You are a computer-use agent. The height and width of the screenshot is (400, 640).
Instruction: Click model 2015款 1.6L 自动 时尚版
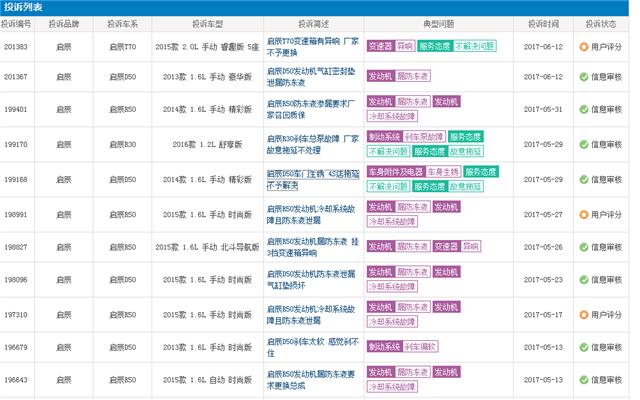pos(207,380)
